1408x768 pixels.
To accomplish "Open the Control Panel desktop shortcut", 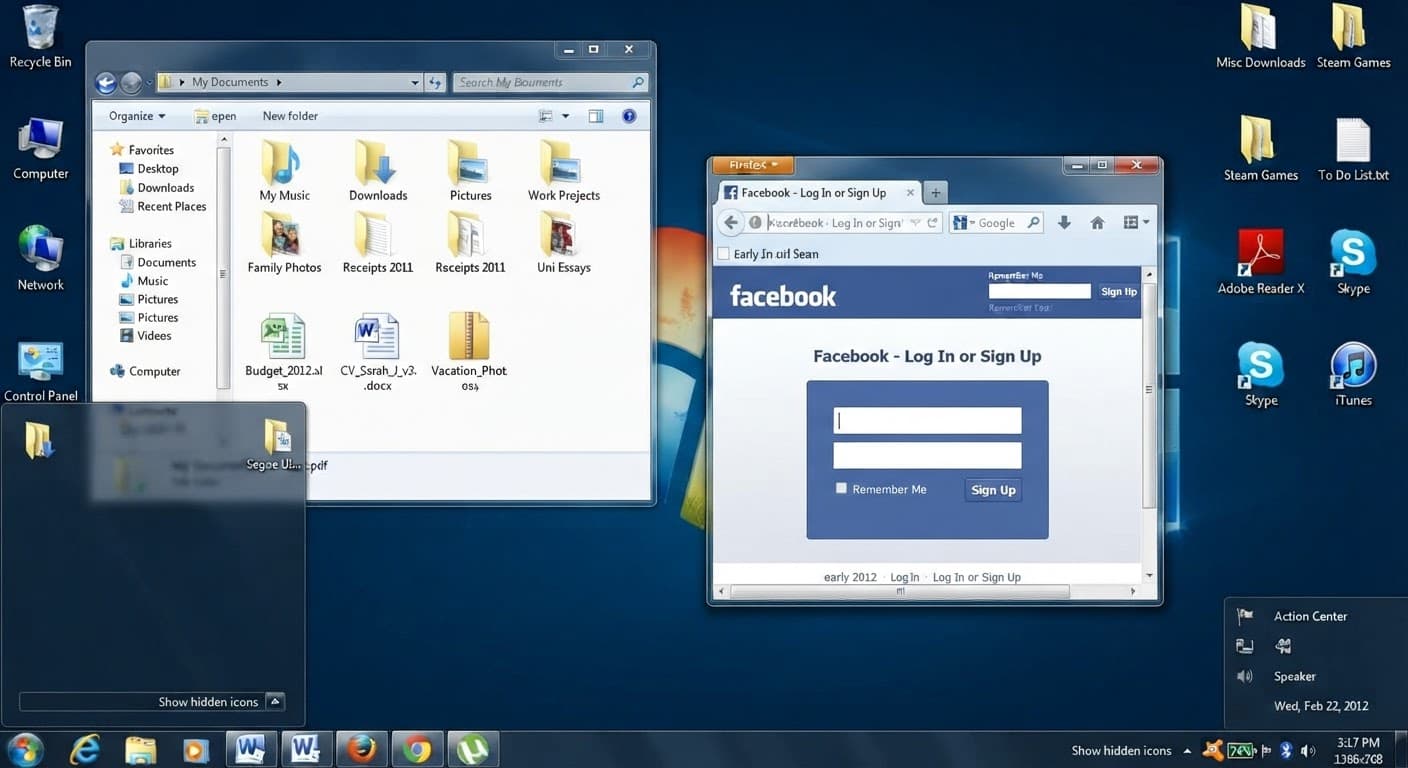I will point(40,371).
